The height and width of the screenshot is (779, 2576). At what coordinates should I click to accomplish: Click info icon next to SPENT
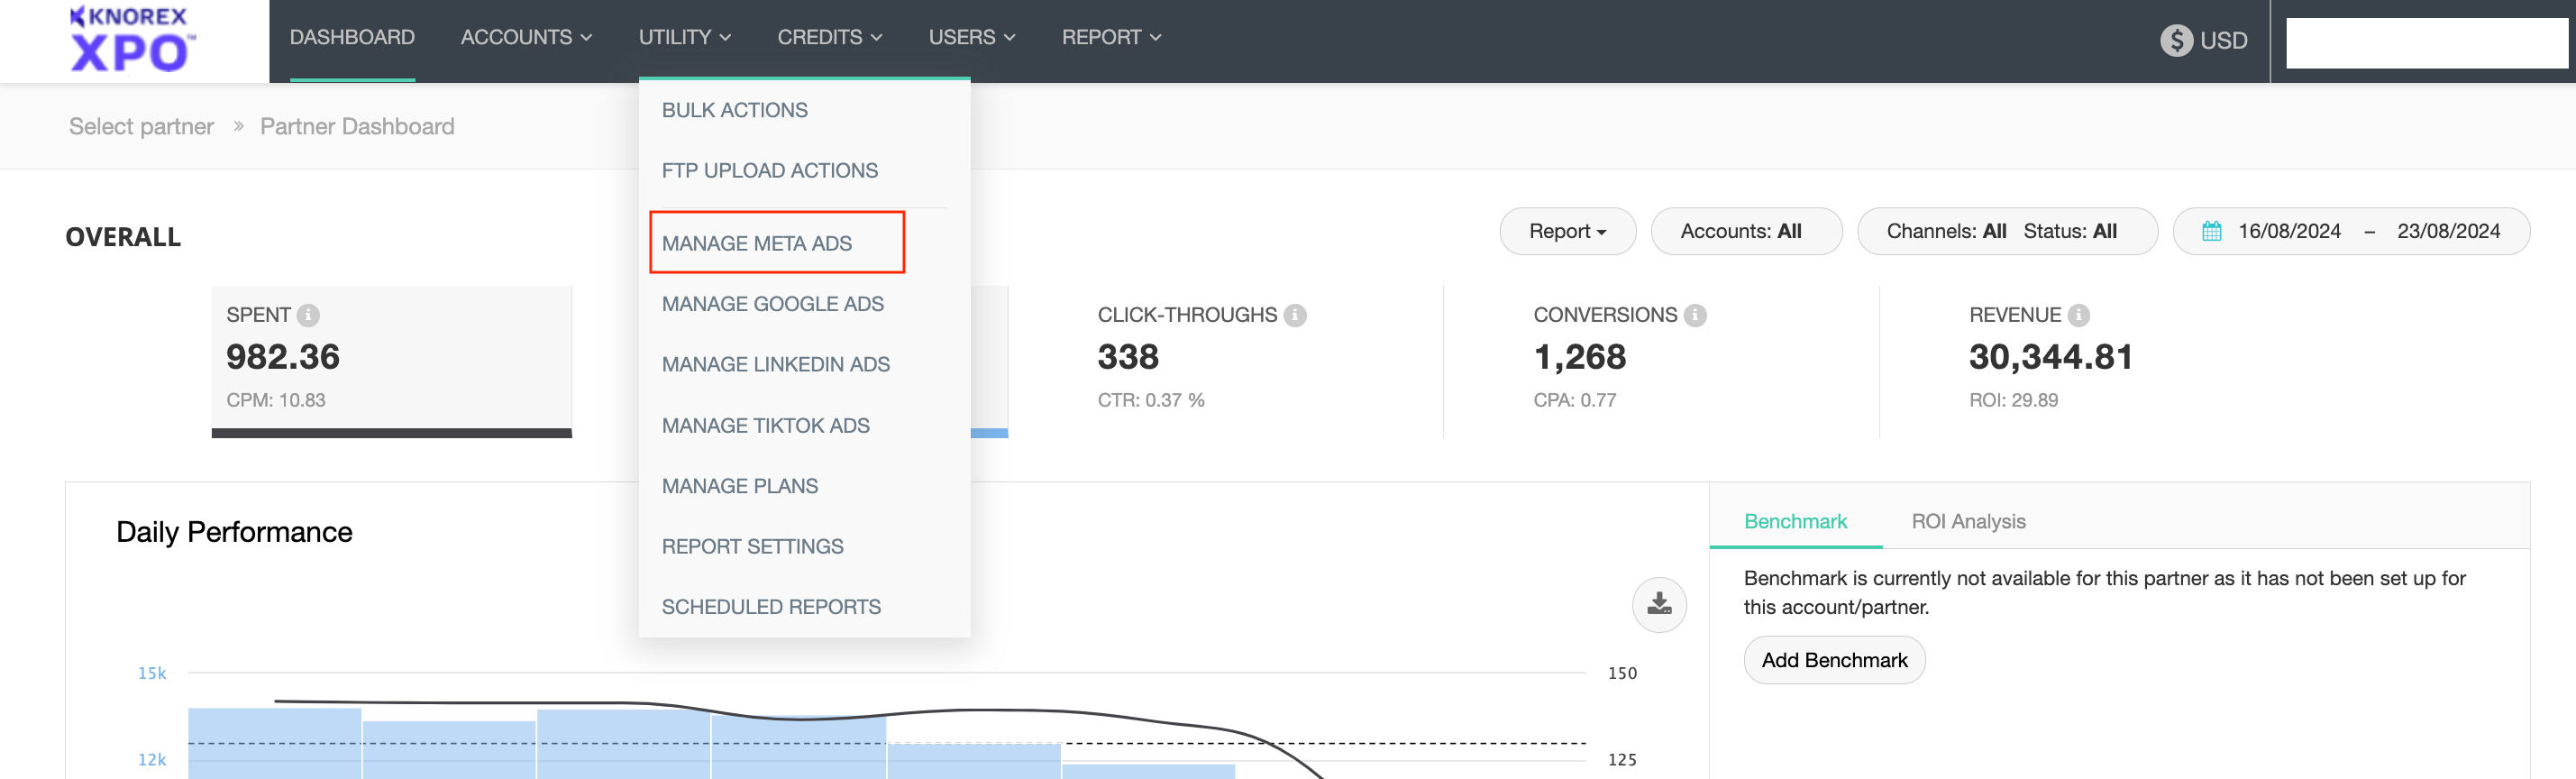309,315
